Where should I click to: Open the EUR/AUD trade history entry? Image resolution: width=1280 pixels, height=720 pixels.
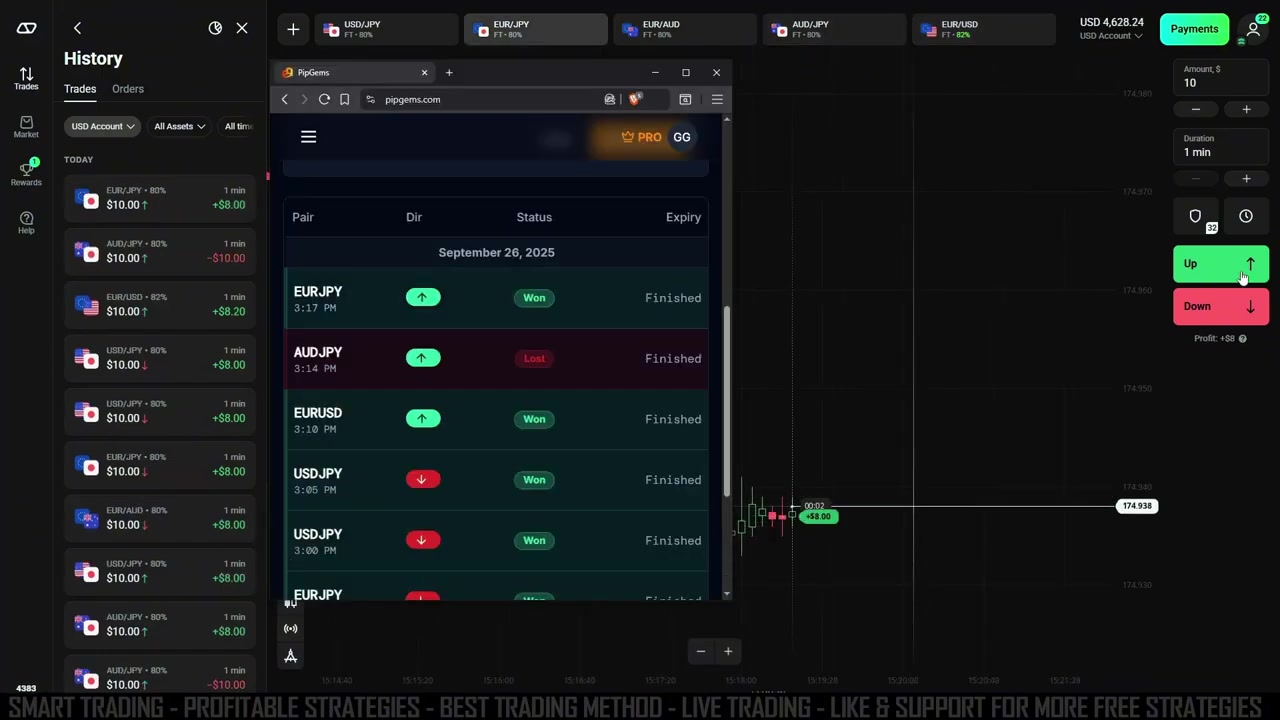point(159,518)
